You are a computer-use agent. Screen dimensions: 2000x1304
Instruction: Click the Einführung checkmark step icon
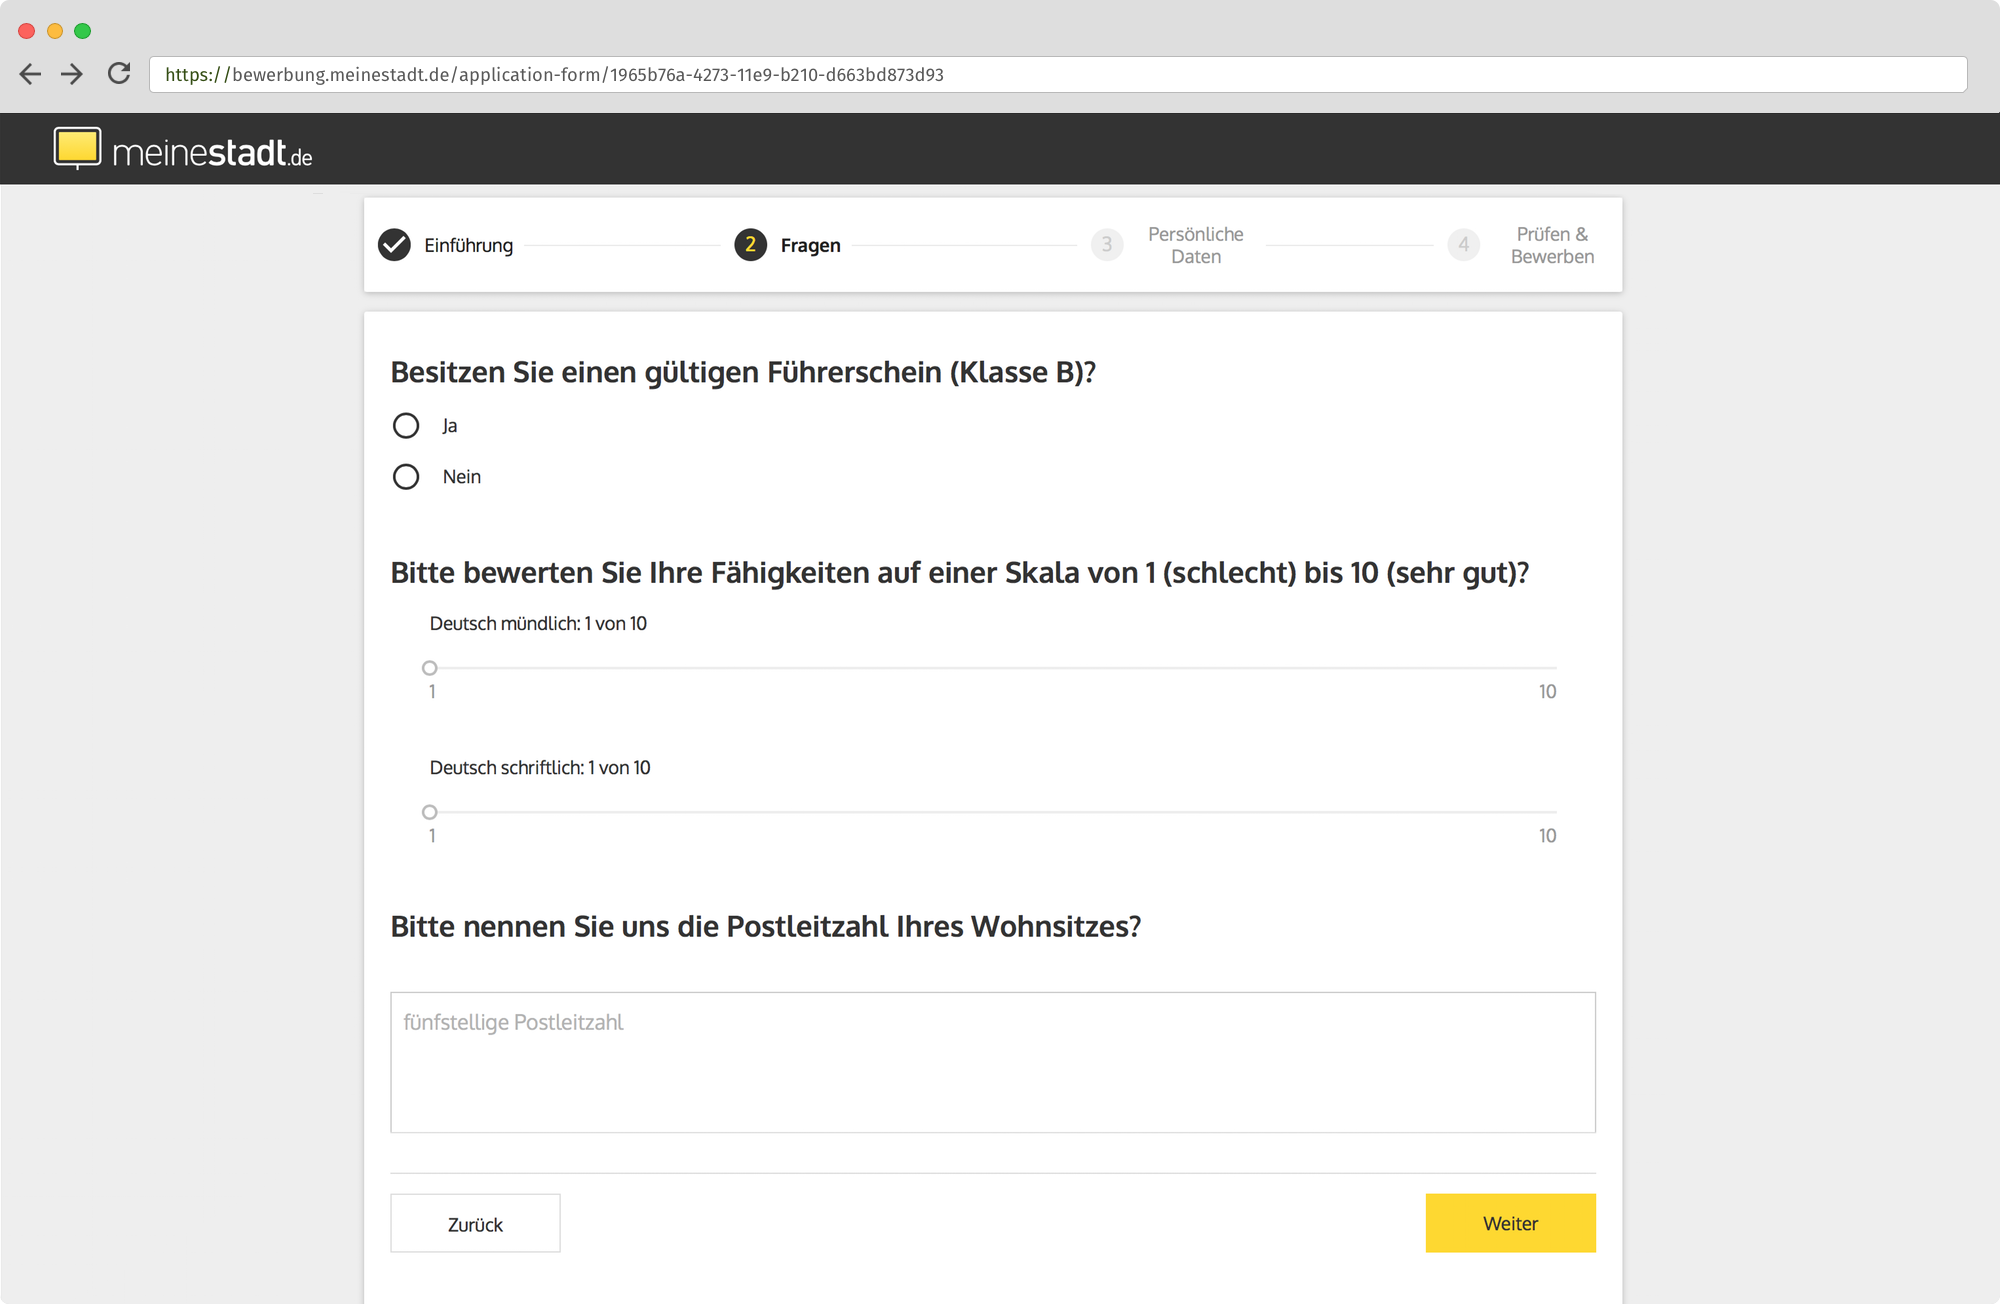coord(394,245)
